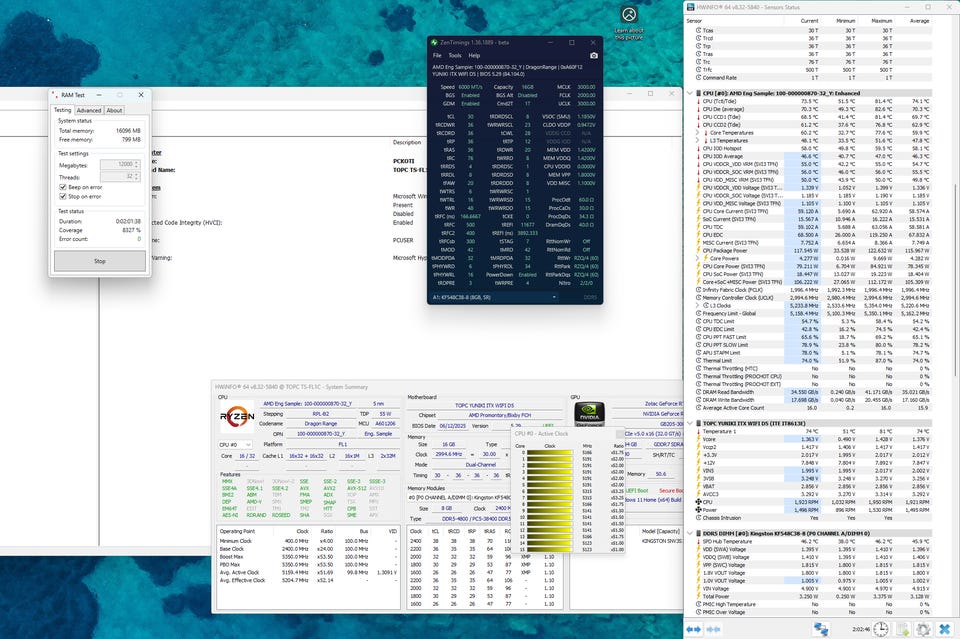Open the File menu in ZenTimings

click(x=437, y=55)
